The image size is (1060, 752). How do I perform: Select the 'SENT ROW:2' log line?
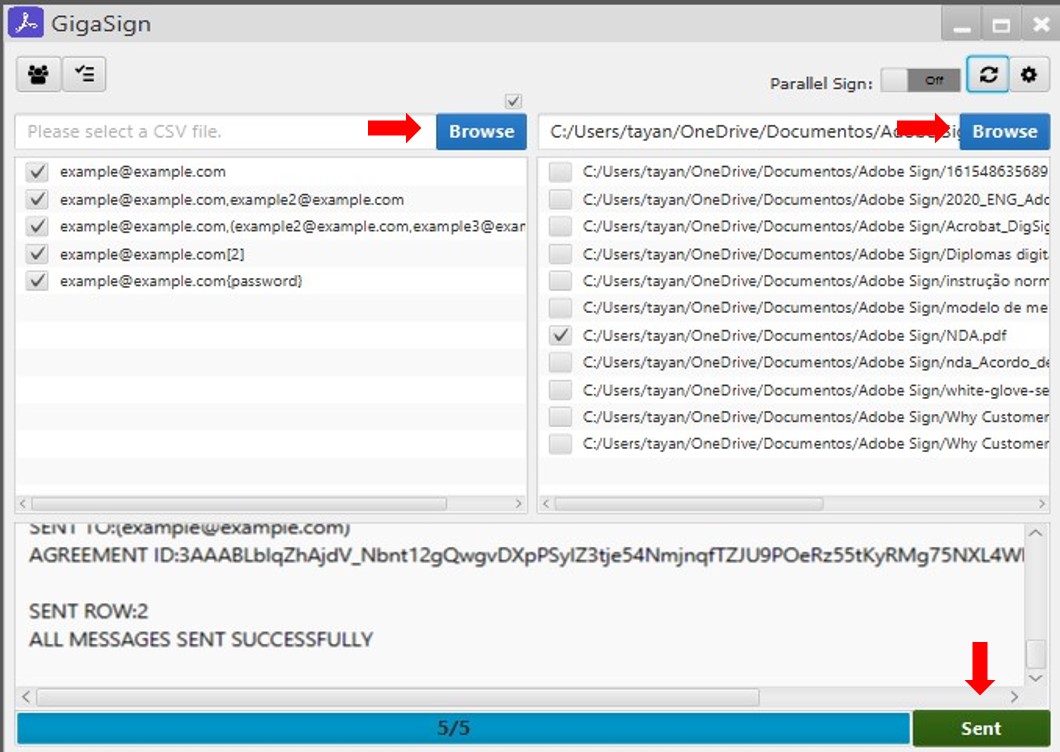(89, 611)
